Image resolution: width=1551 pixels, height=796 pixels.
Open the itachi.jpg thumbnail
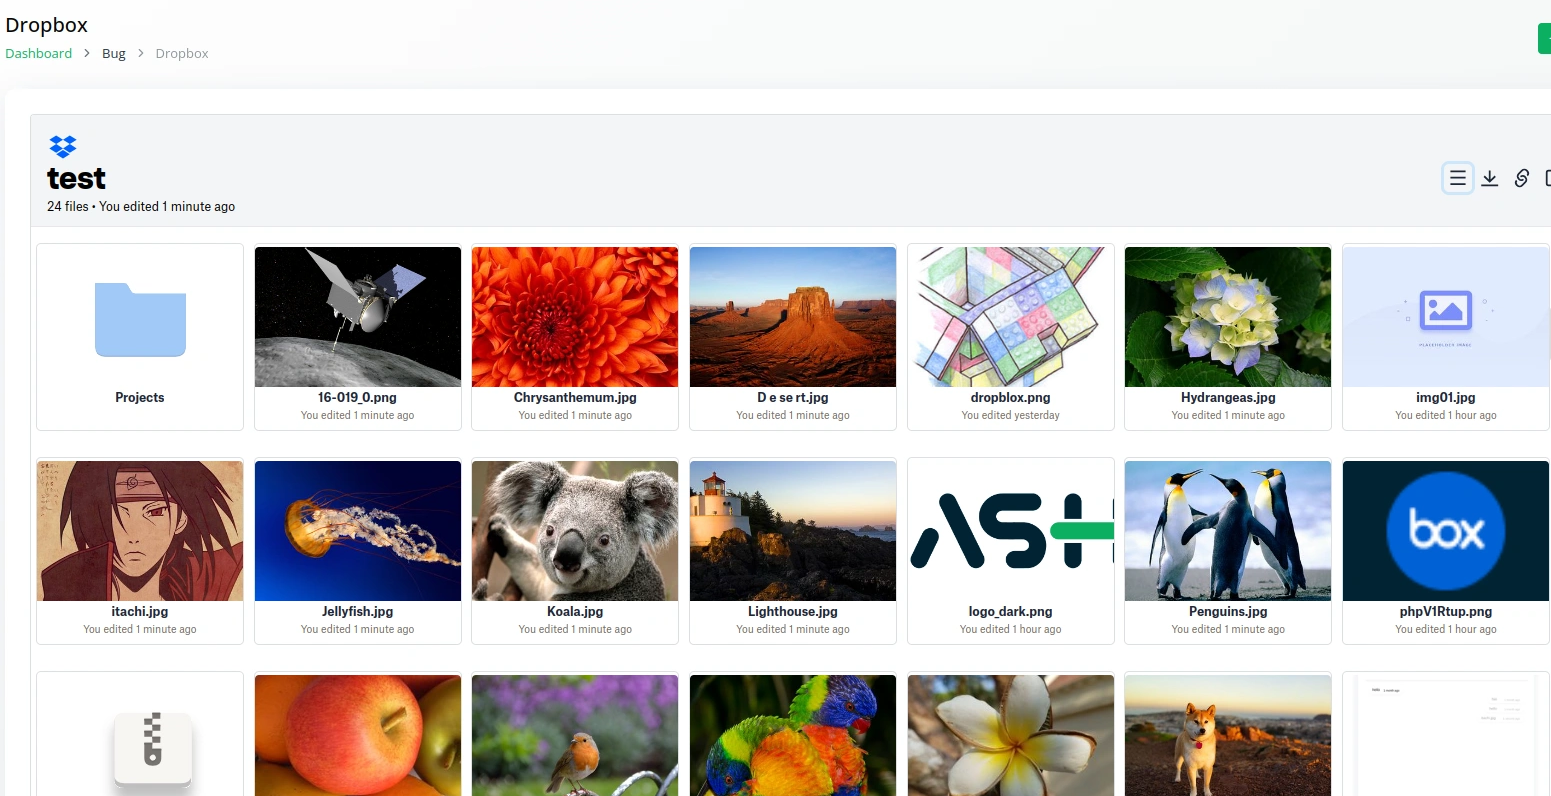140,531
